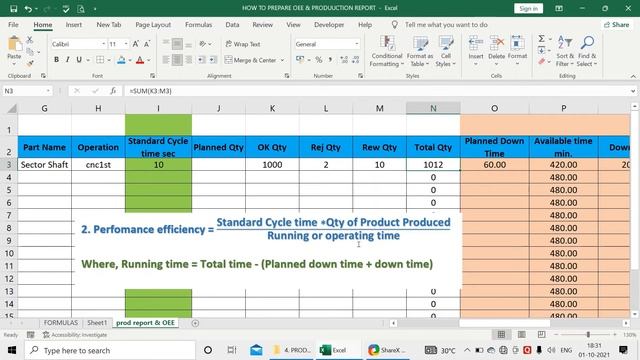This screenshot has width=640, height=360.
Task: Click Tell me what you want to do
Action: click(446, 24)
